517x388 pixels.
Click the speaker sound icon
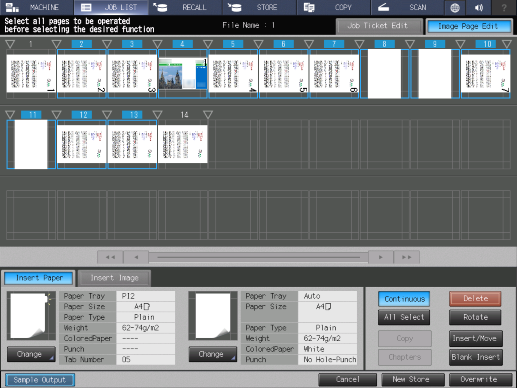[x=479, y=7]
